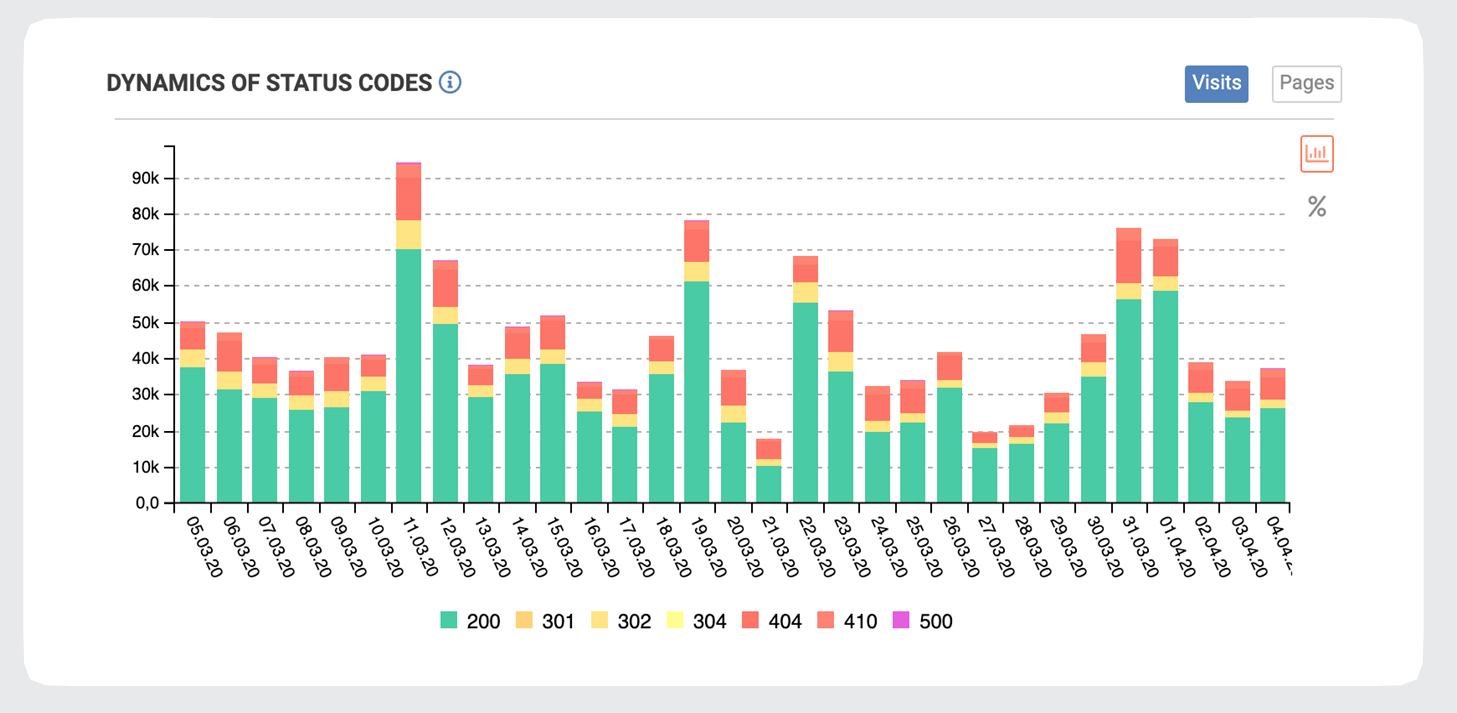Switch to the Visits tab
The width and height of the screenshot is (1457, 713).
tap(1216, 83)
